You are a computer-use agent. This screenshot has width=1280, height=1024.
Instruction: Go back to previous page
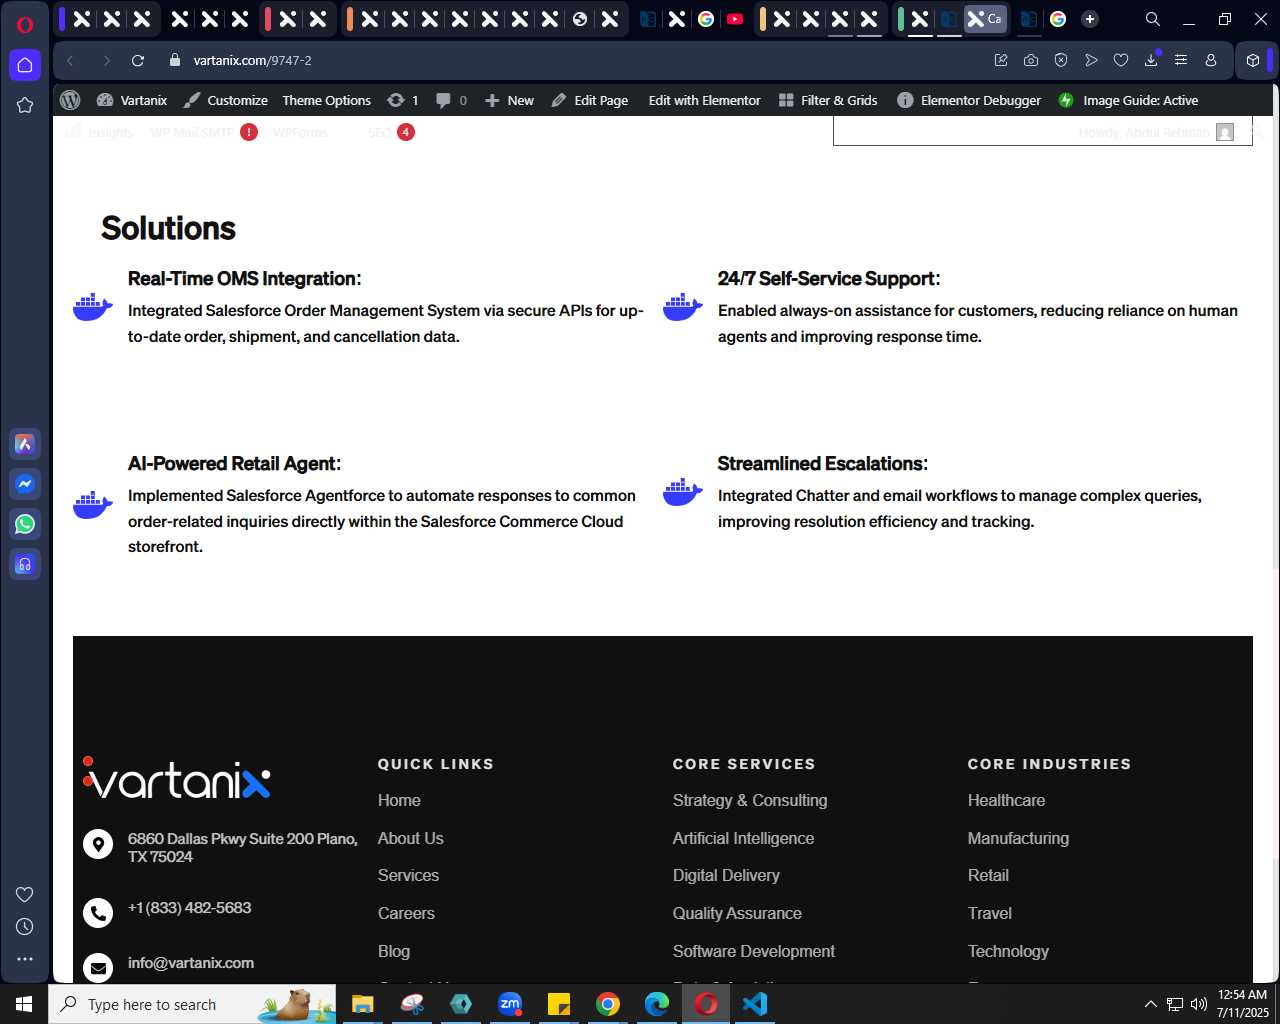(70, 60)
